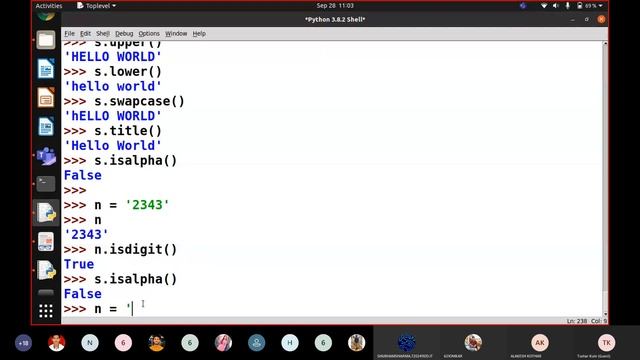The height and width of the screenshot is (360, 640).
Task: Launch LibreOffice Writer, the first document icon in the dock
Action: (46, 69)
